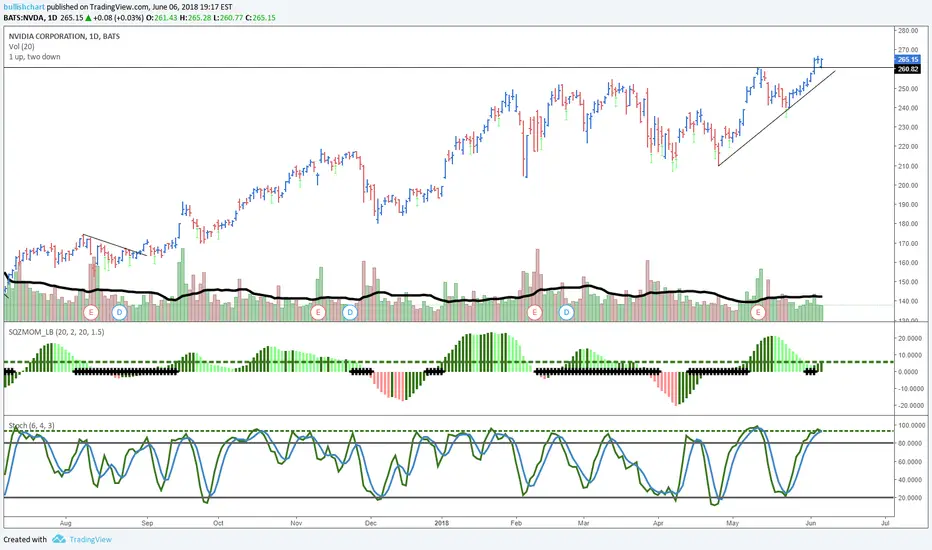Click the Sep label on the time axis
This screenshot has width=932, height=550.
[x=147, y=523]
